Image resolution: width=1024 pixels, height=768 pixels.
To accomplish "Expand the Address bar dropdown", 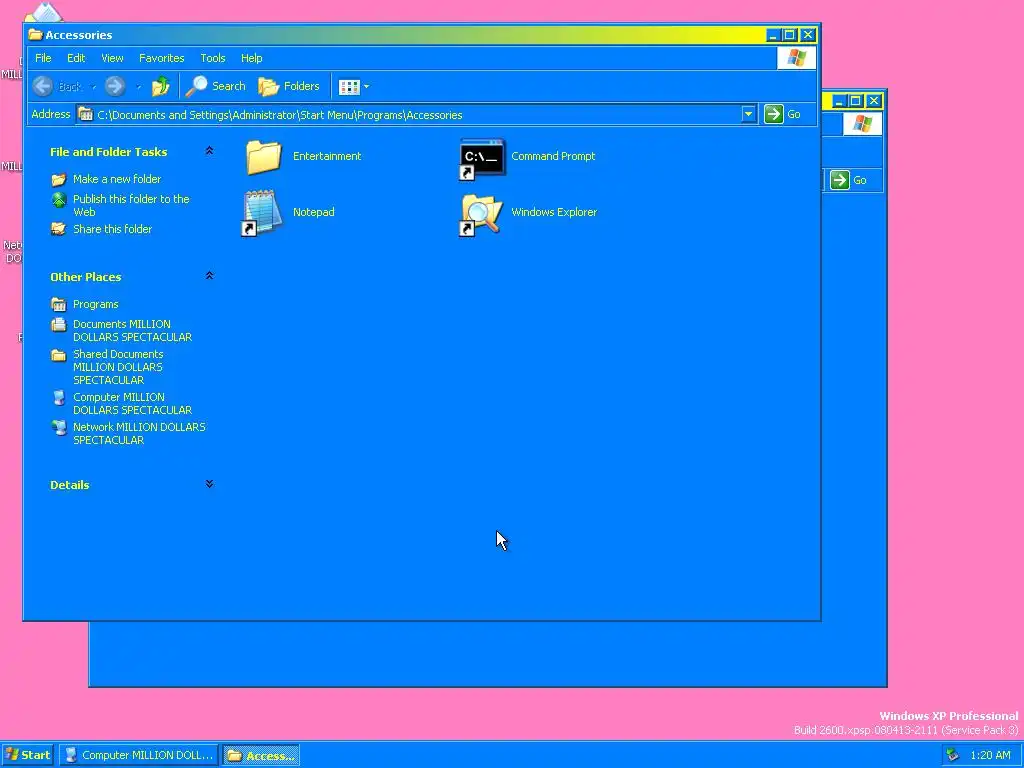I will pyautogui.click(x=748, y=114).
